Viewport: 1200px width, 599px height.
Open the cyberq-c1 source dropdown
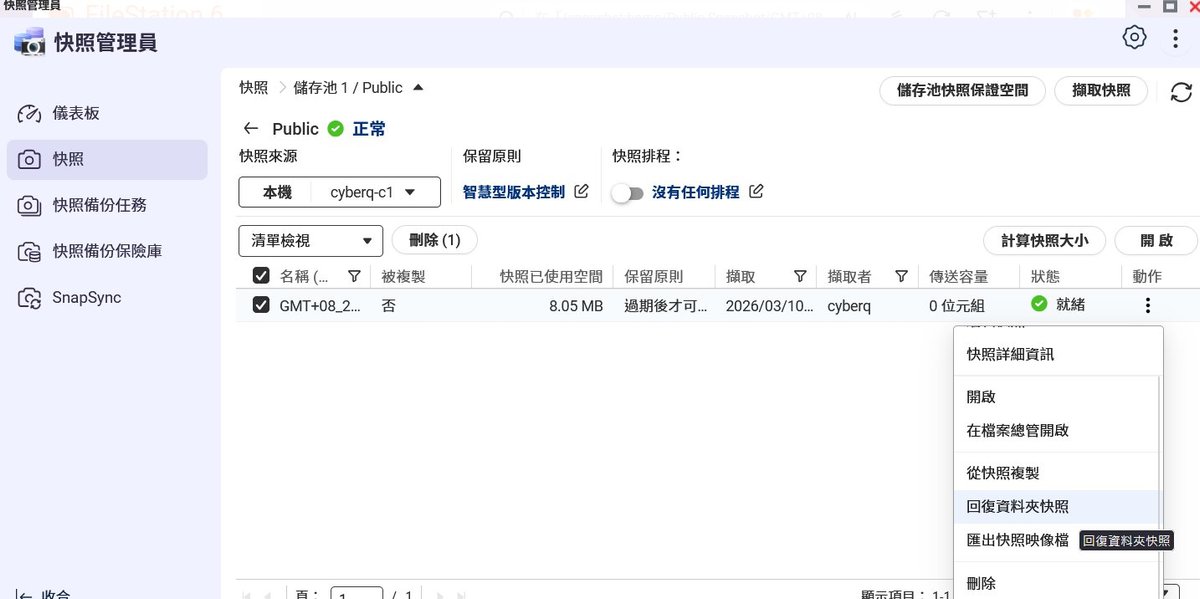click(373, 192)
